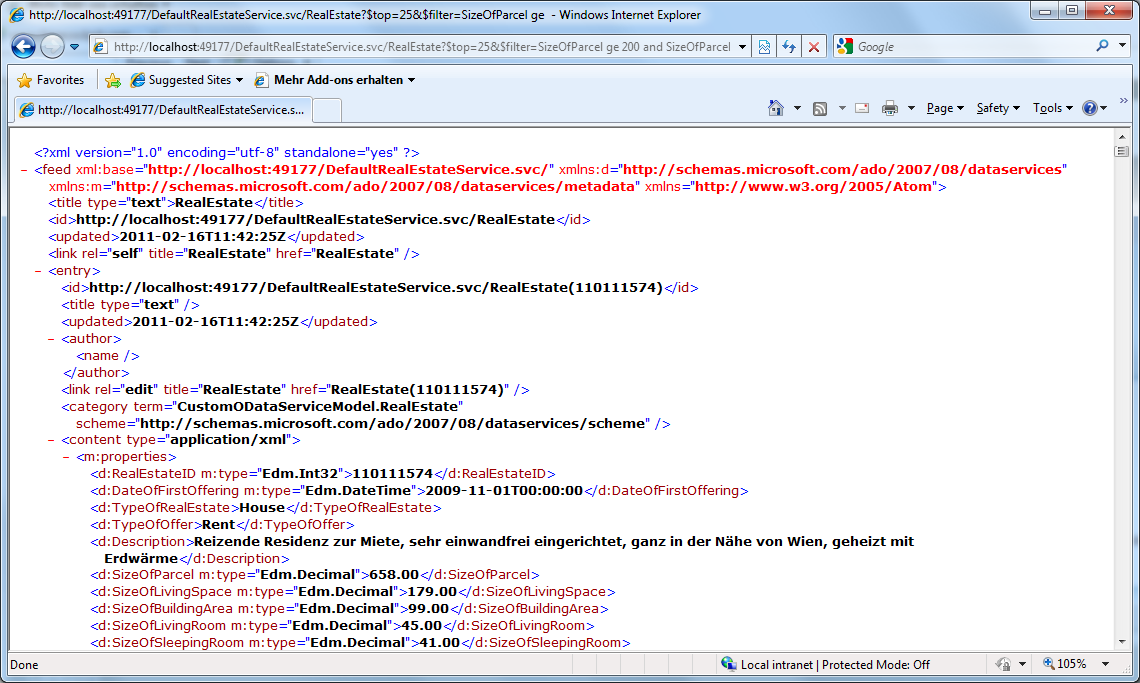Click the SizeOfSleepingRoom value 41.00

tap(440, 643)
